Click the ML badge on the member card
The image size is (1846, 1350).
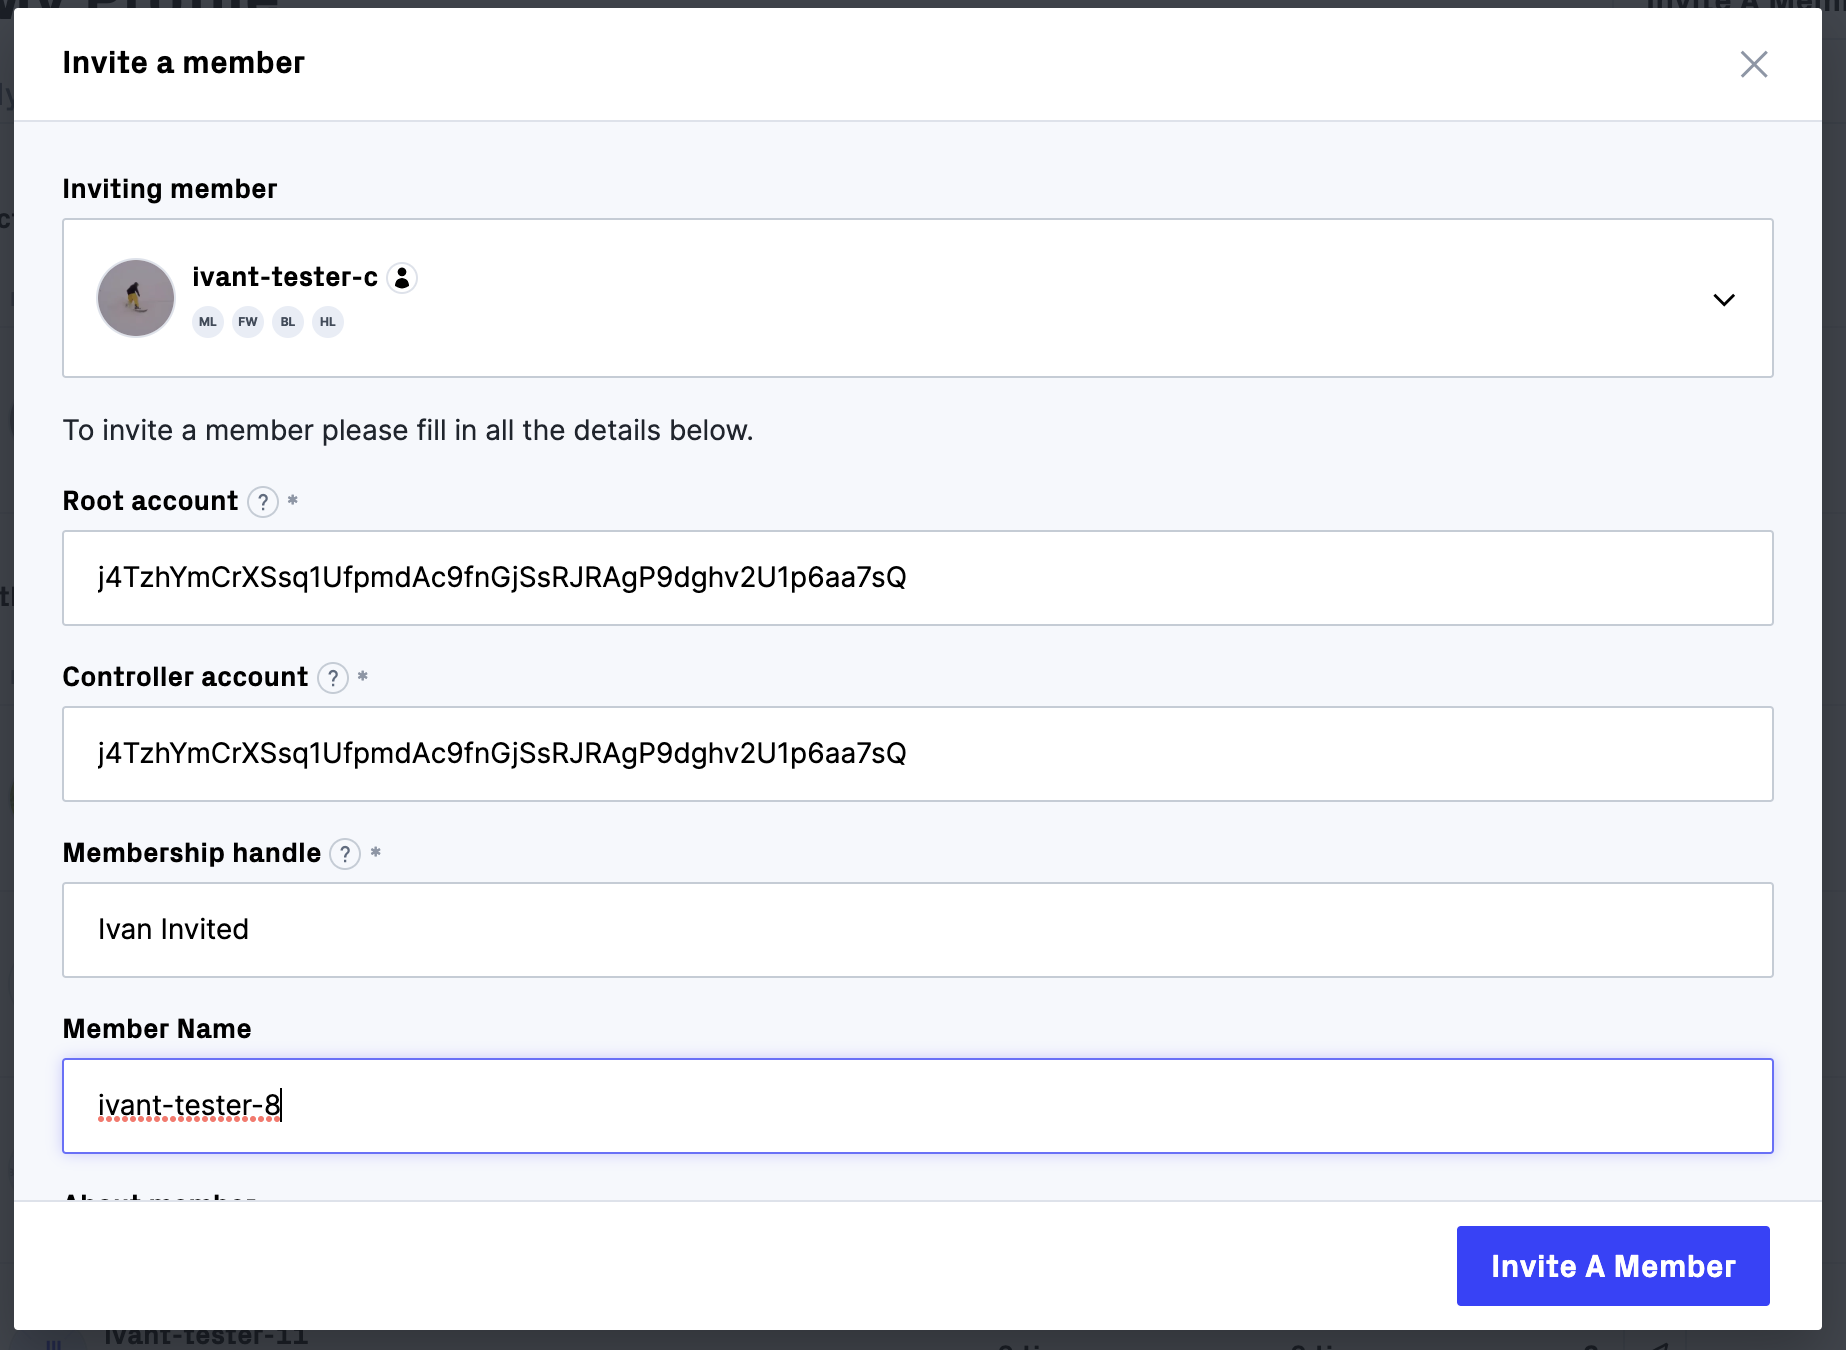click(207, 322)
